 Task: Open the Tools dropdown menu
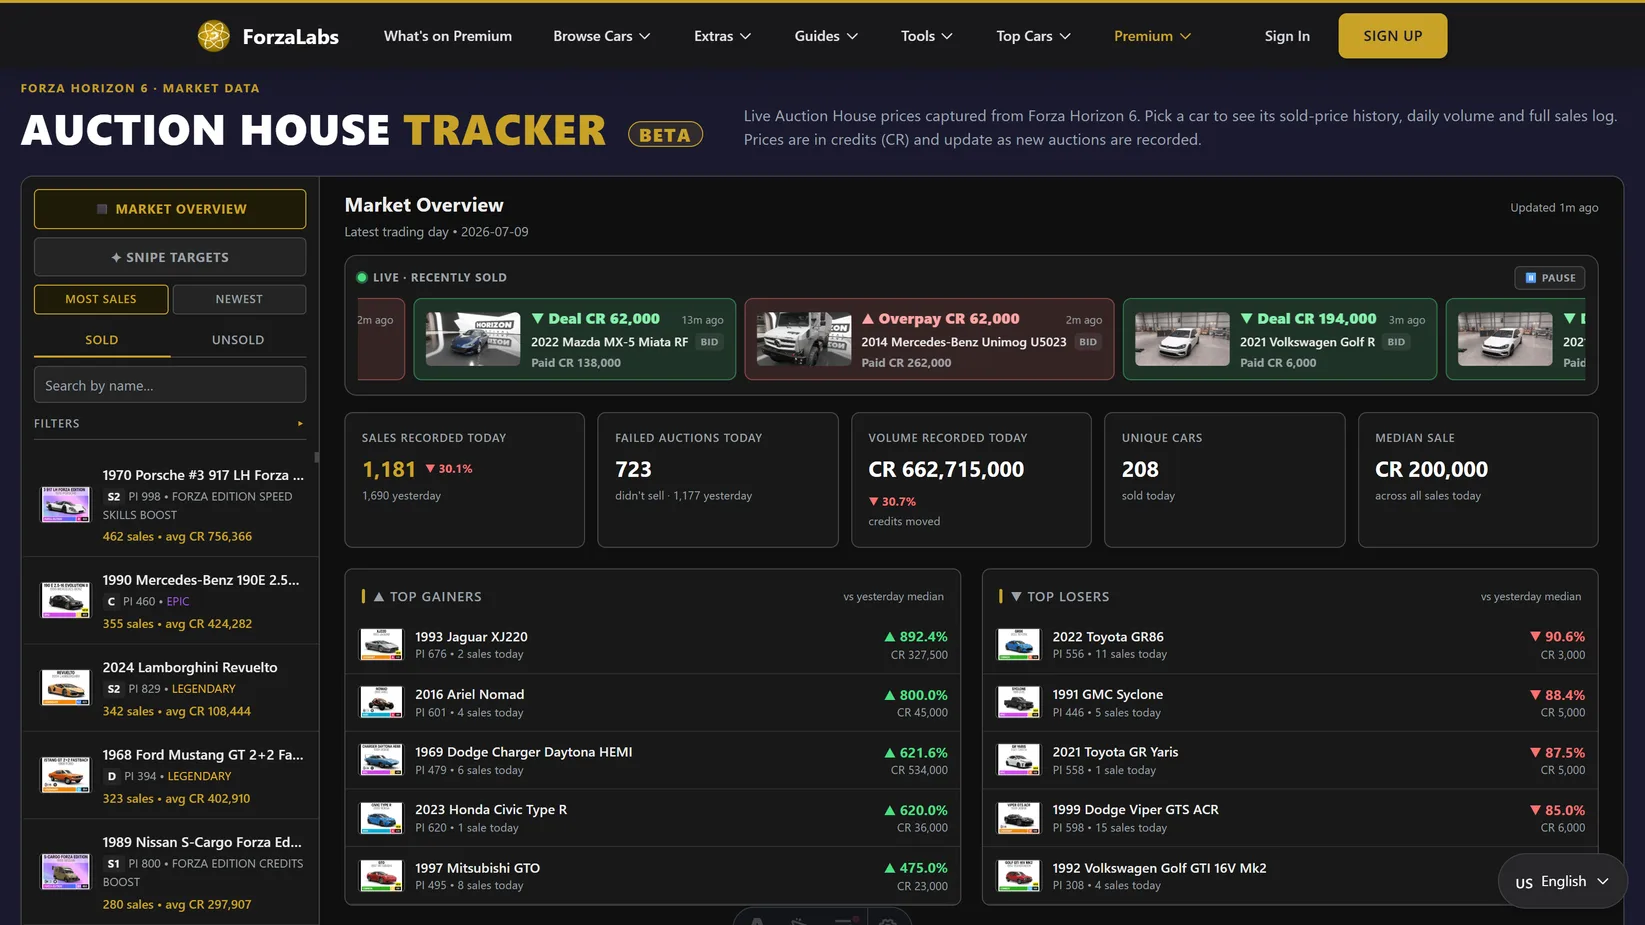point(926,36)
